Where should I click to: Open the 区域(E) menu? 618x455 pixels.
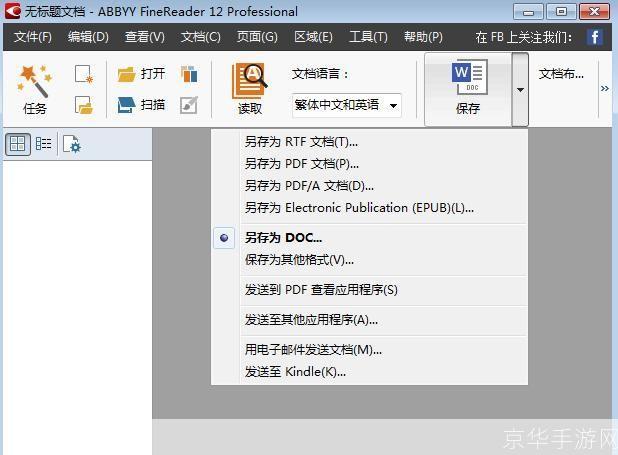[x=313, y=37]
